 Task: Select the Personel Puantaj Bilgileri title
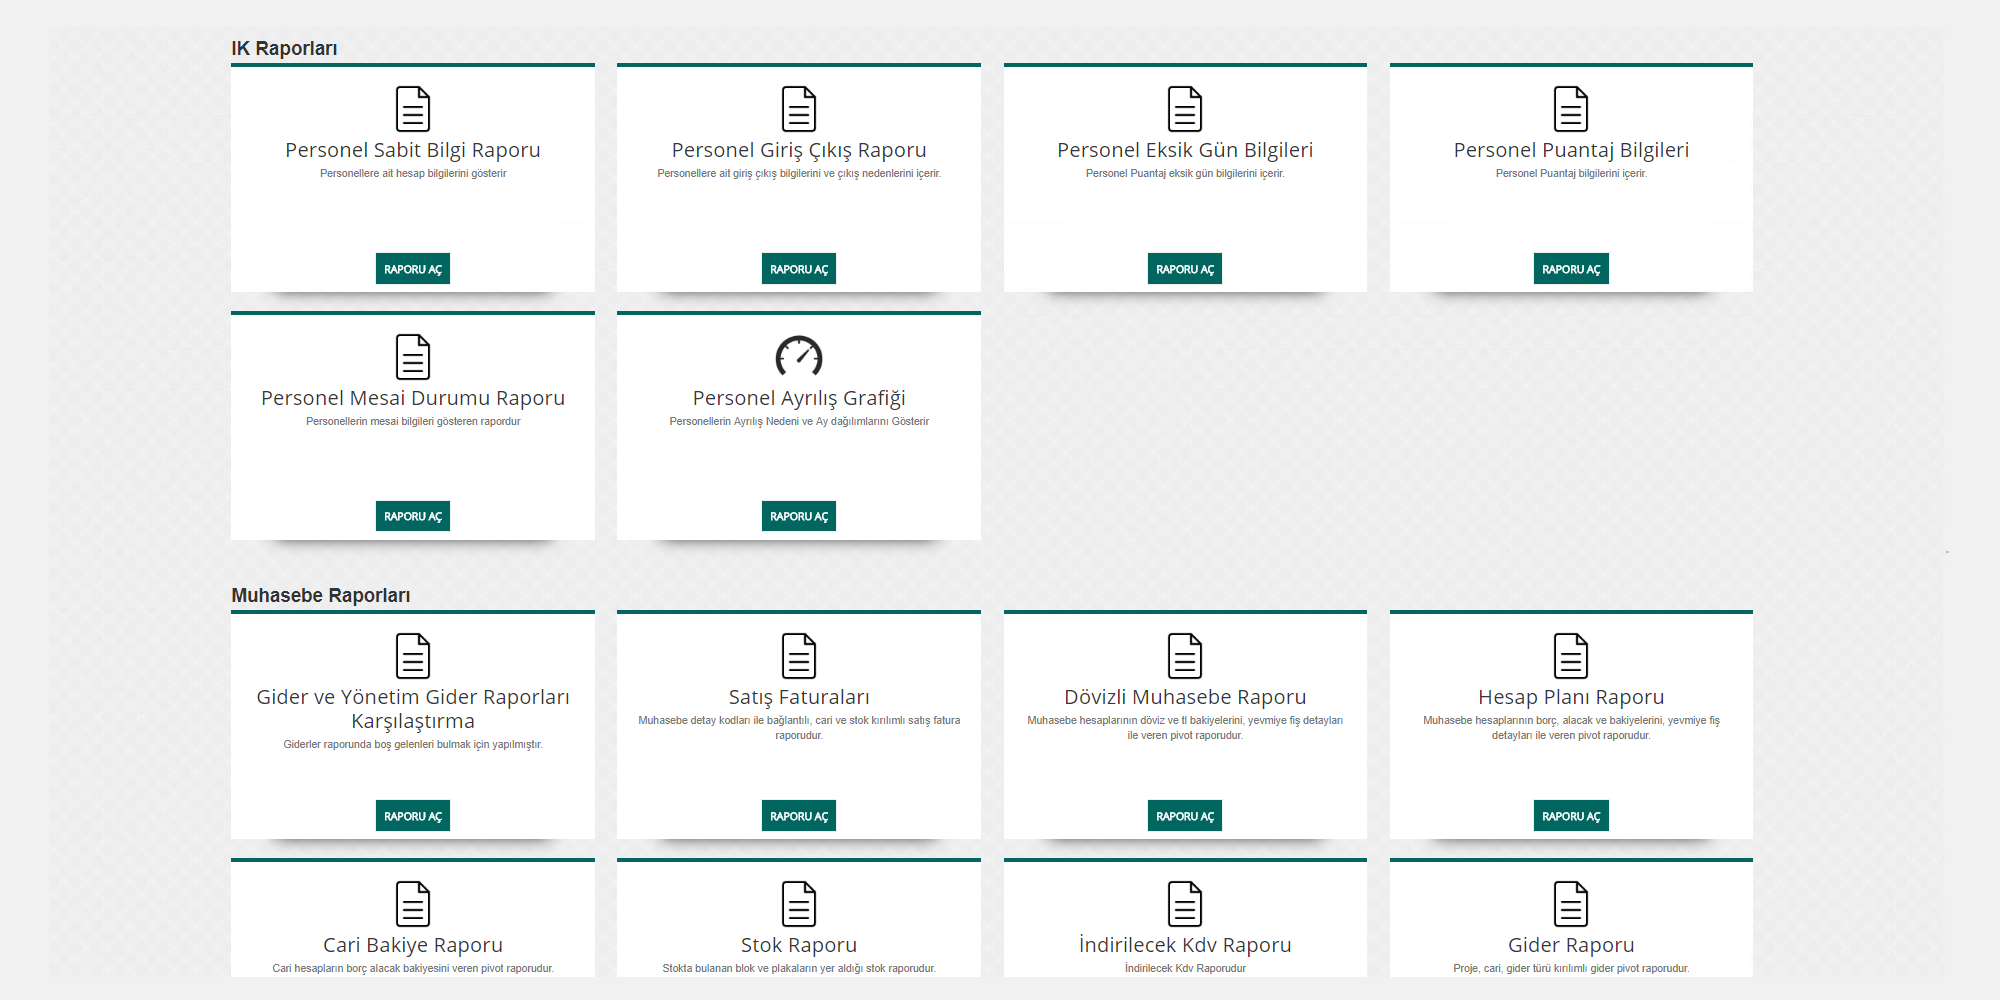[x=1570, y=150]
